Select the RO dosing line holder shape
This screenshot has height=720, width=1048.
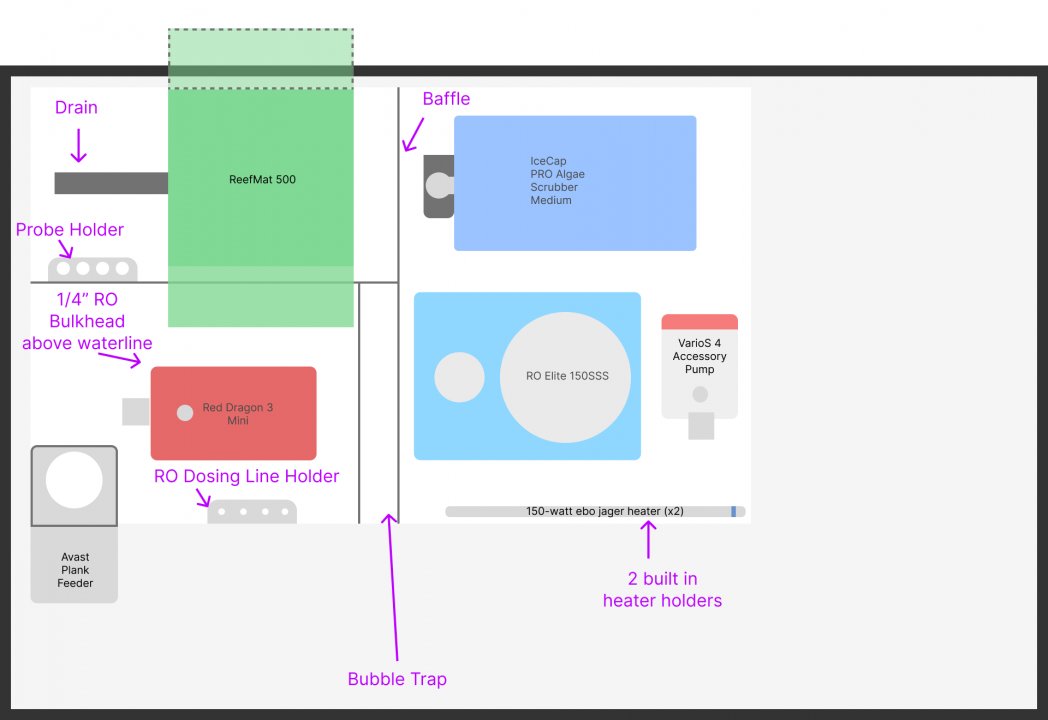(252, 511)
